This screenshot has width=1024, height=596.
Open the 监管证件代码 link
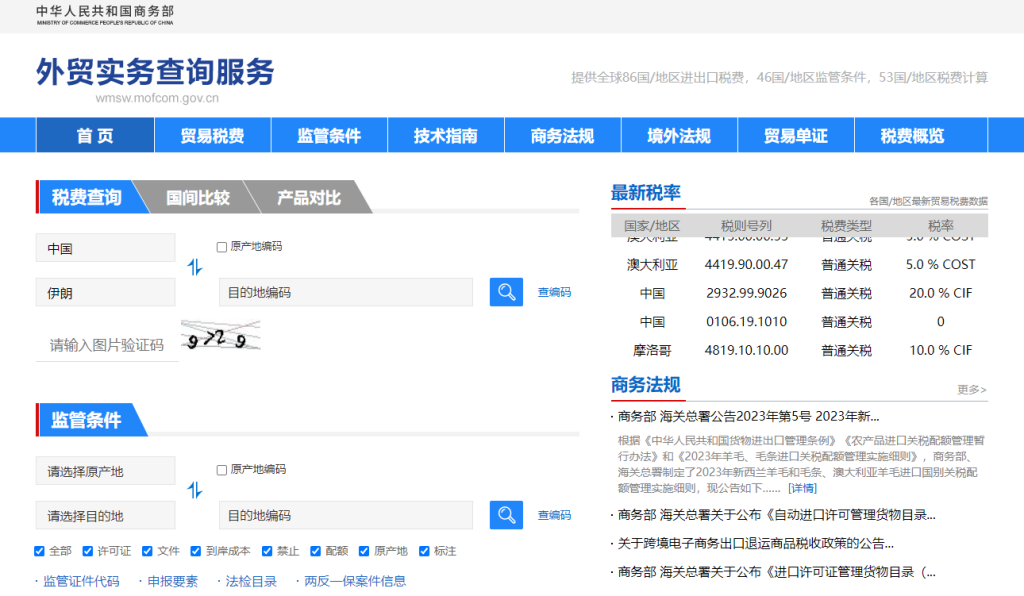tap(81, 581)
